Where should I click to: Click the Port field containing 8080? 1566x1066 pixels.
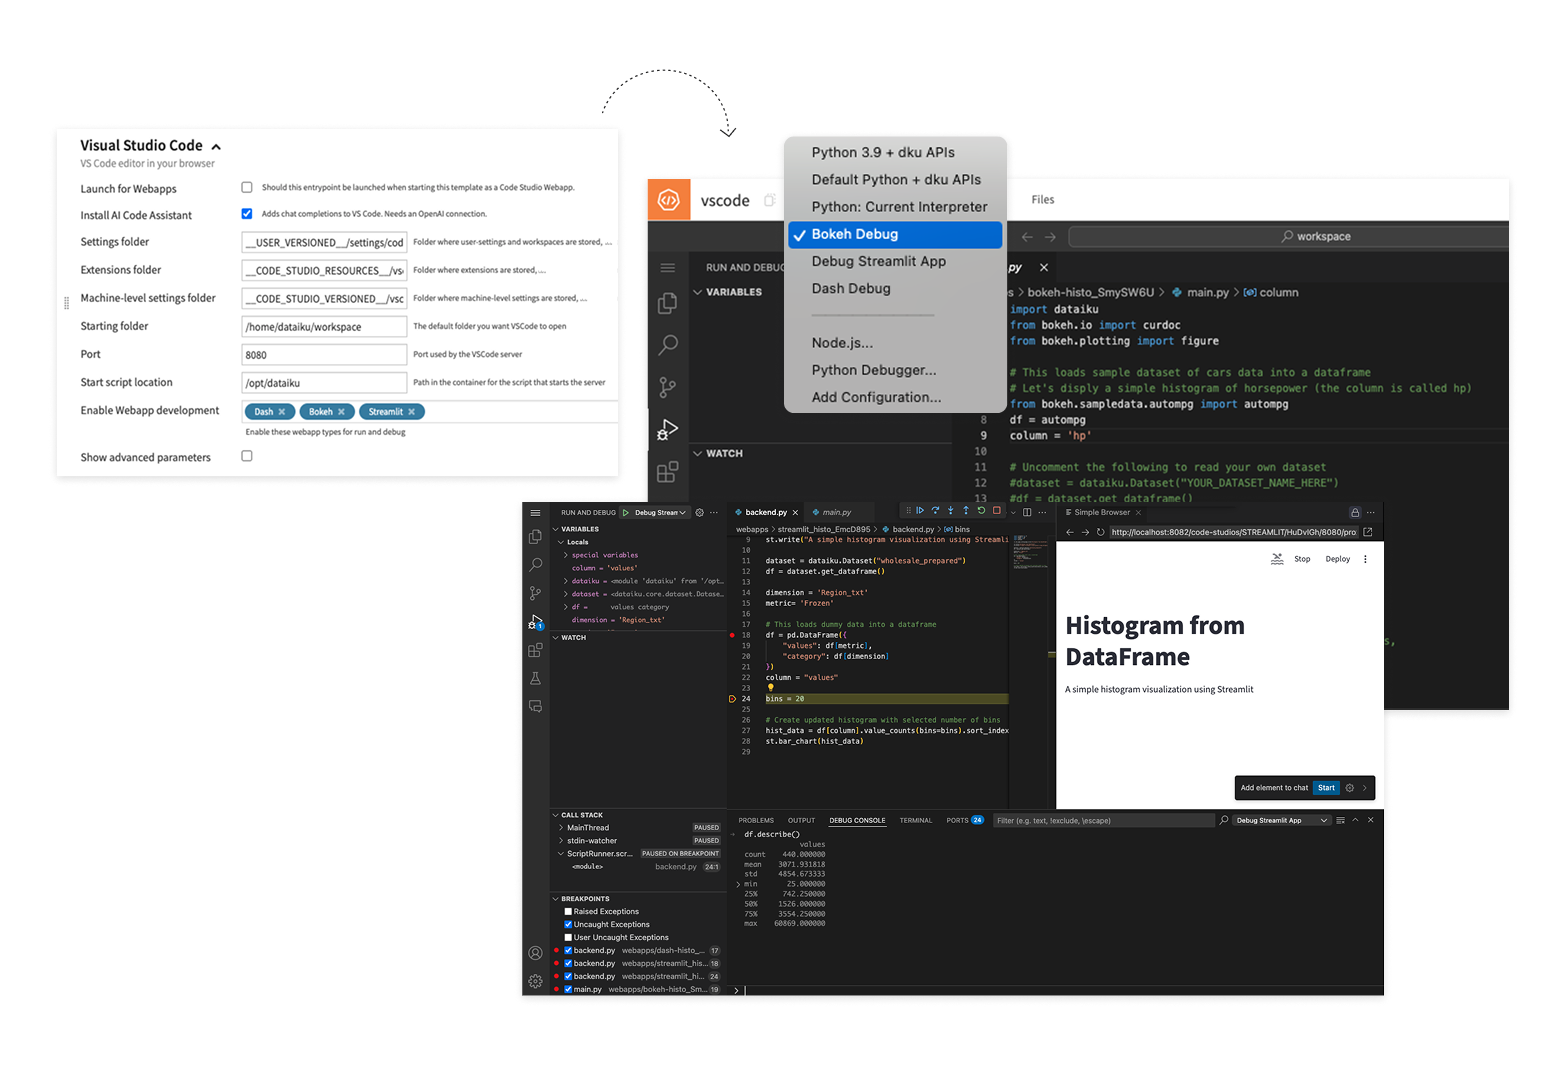click(x=324, y=355)
